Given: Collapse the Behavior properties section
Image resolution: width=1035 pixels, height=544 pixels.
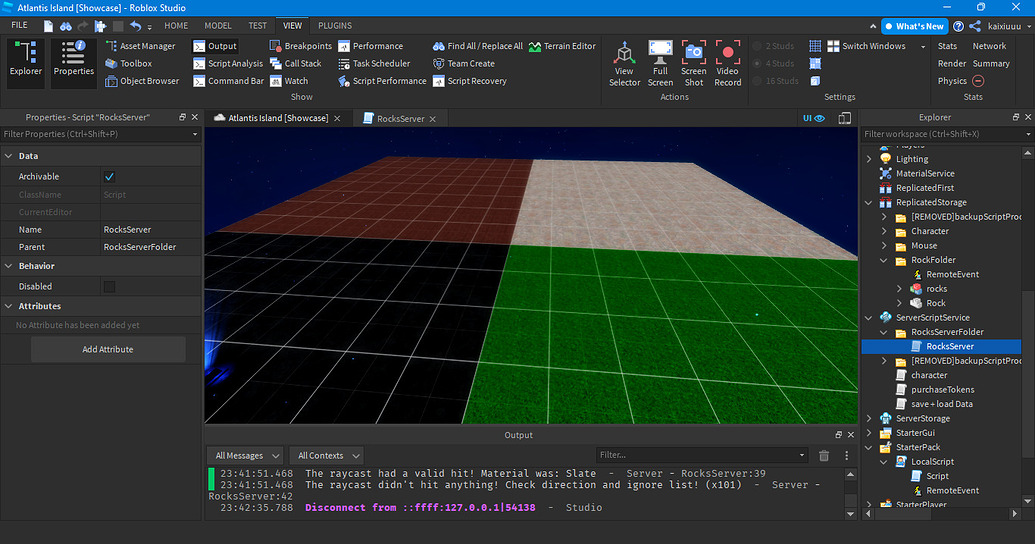Looking at the screenshot, I should pos(9,266).
